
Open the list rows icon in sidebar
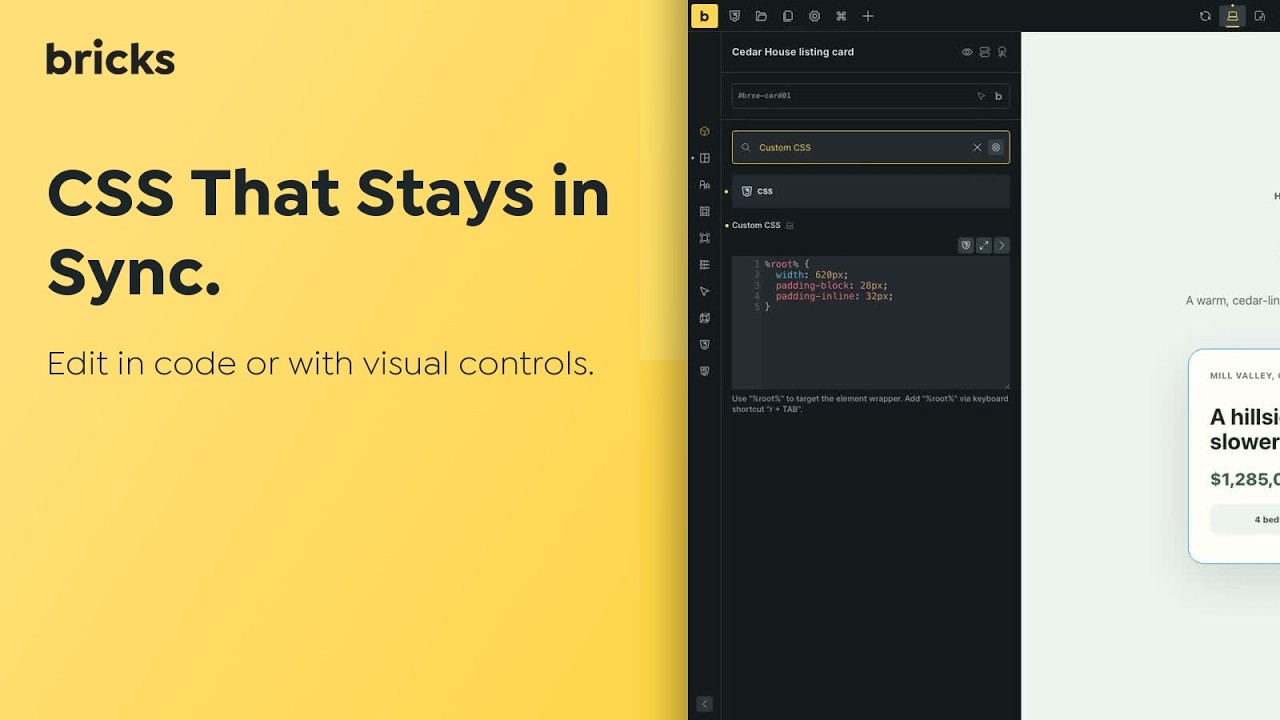click(705, 265)
